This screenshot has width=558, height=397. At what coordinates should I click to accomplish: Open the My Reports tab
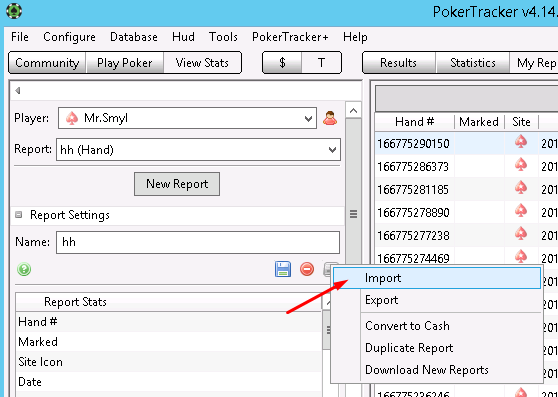[535, 63]
